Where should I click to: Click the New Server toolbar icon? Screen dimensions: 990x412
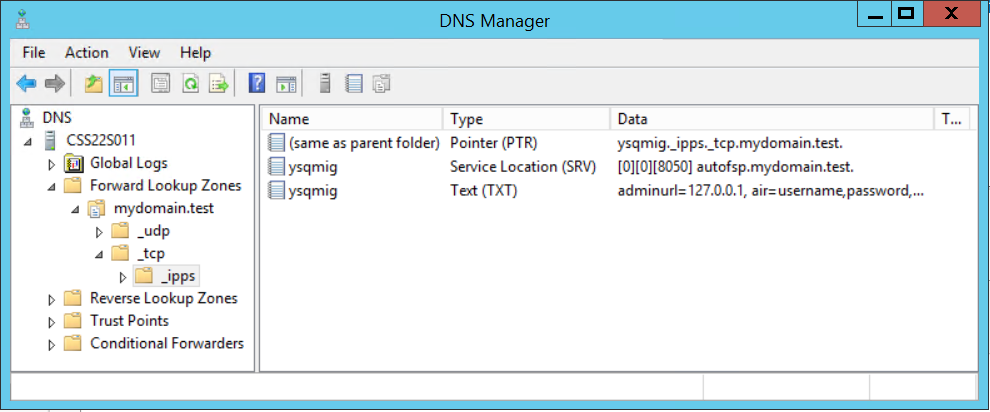coord(324,84)
